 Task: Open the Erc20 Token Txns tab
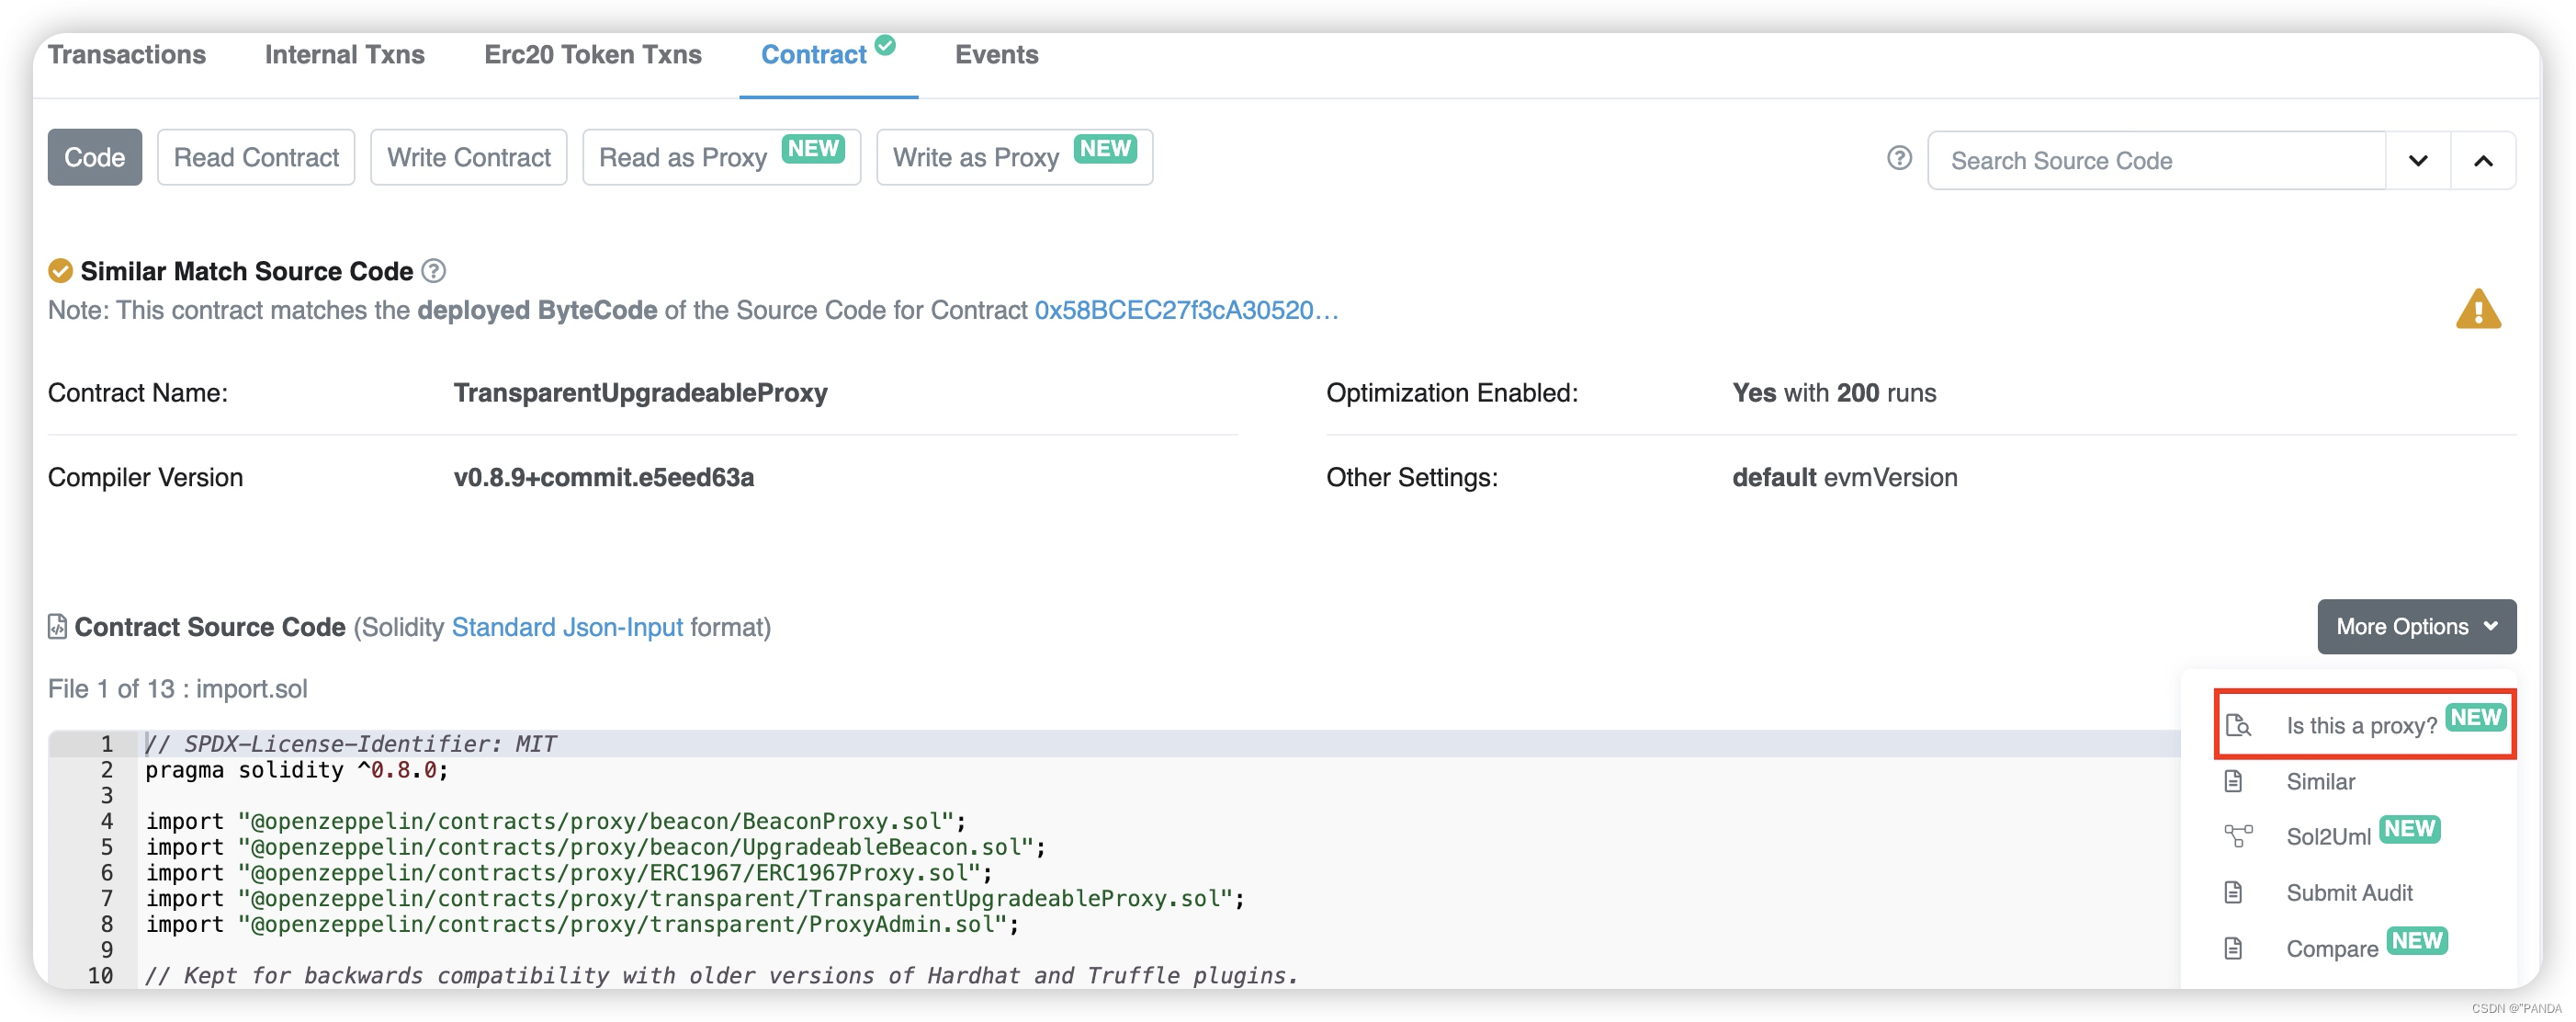tap(592, 55)
